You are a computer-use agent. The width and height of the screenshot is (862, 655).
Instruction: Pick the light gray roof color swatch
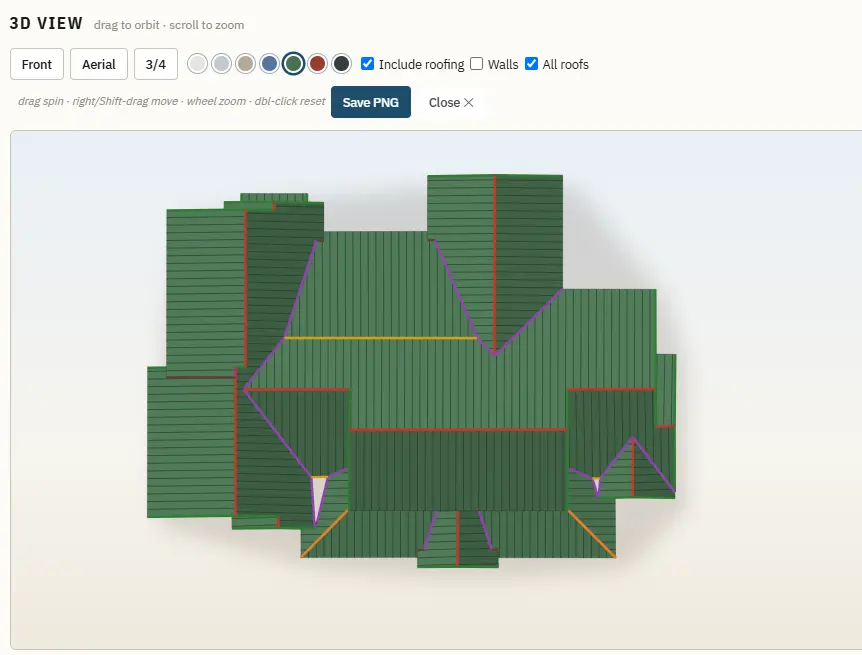click(x=222, y=64)
